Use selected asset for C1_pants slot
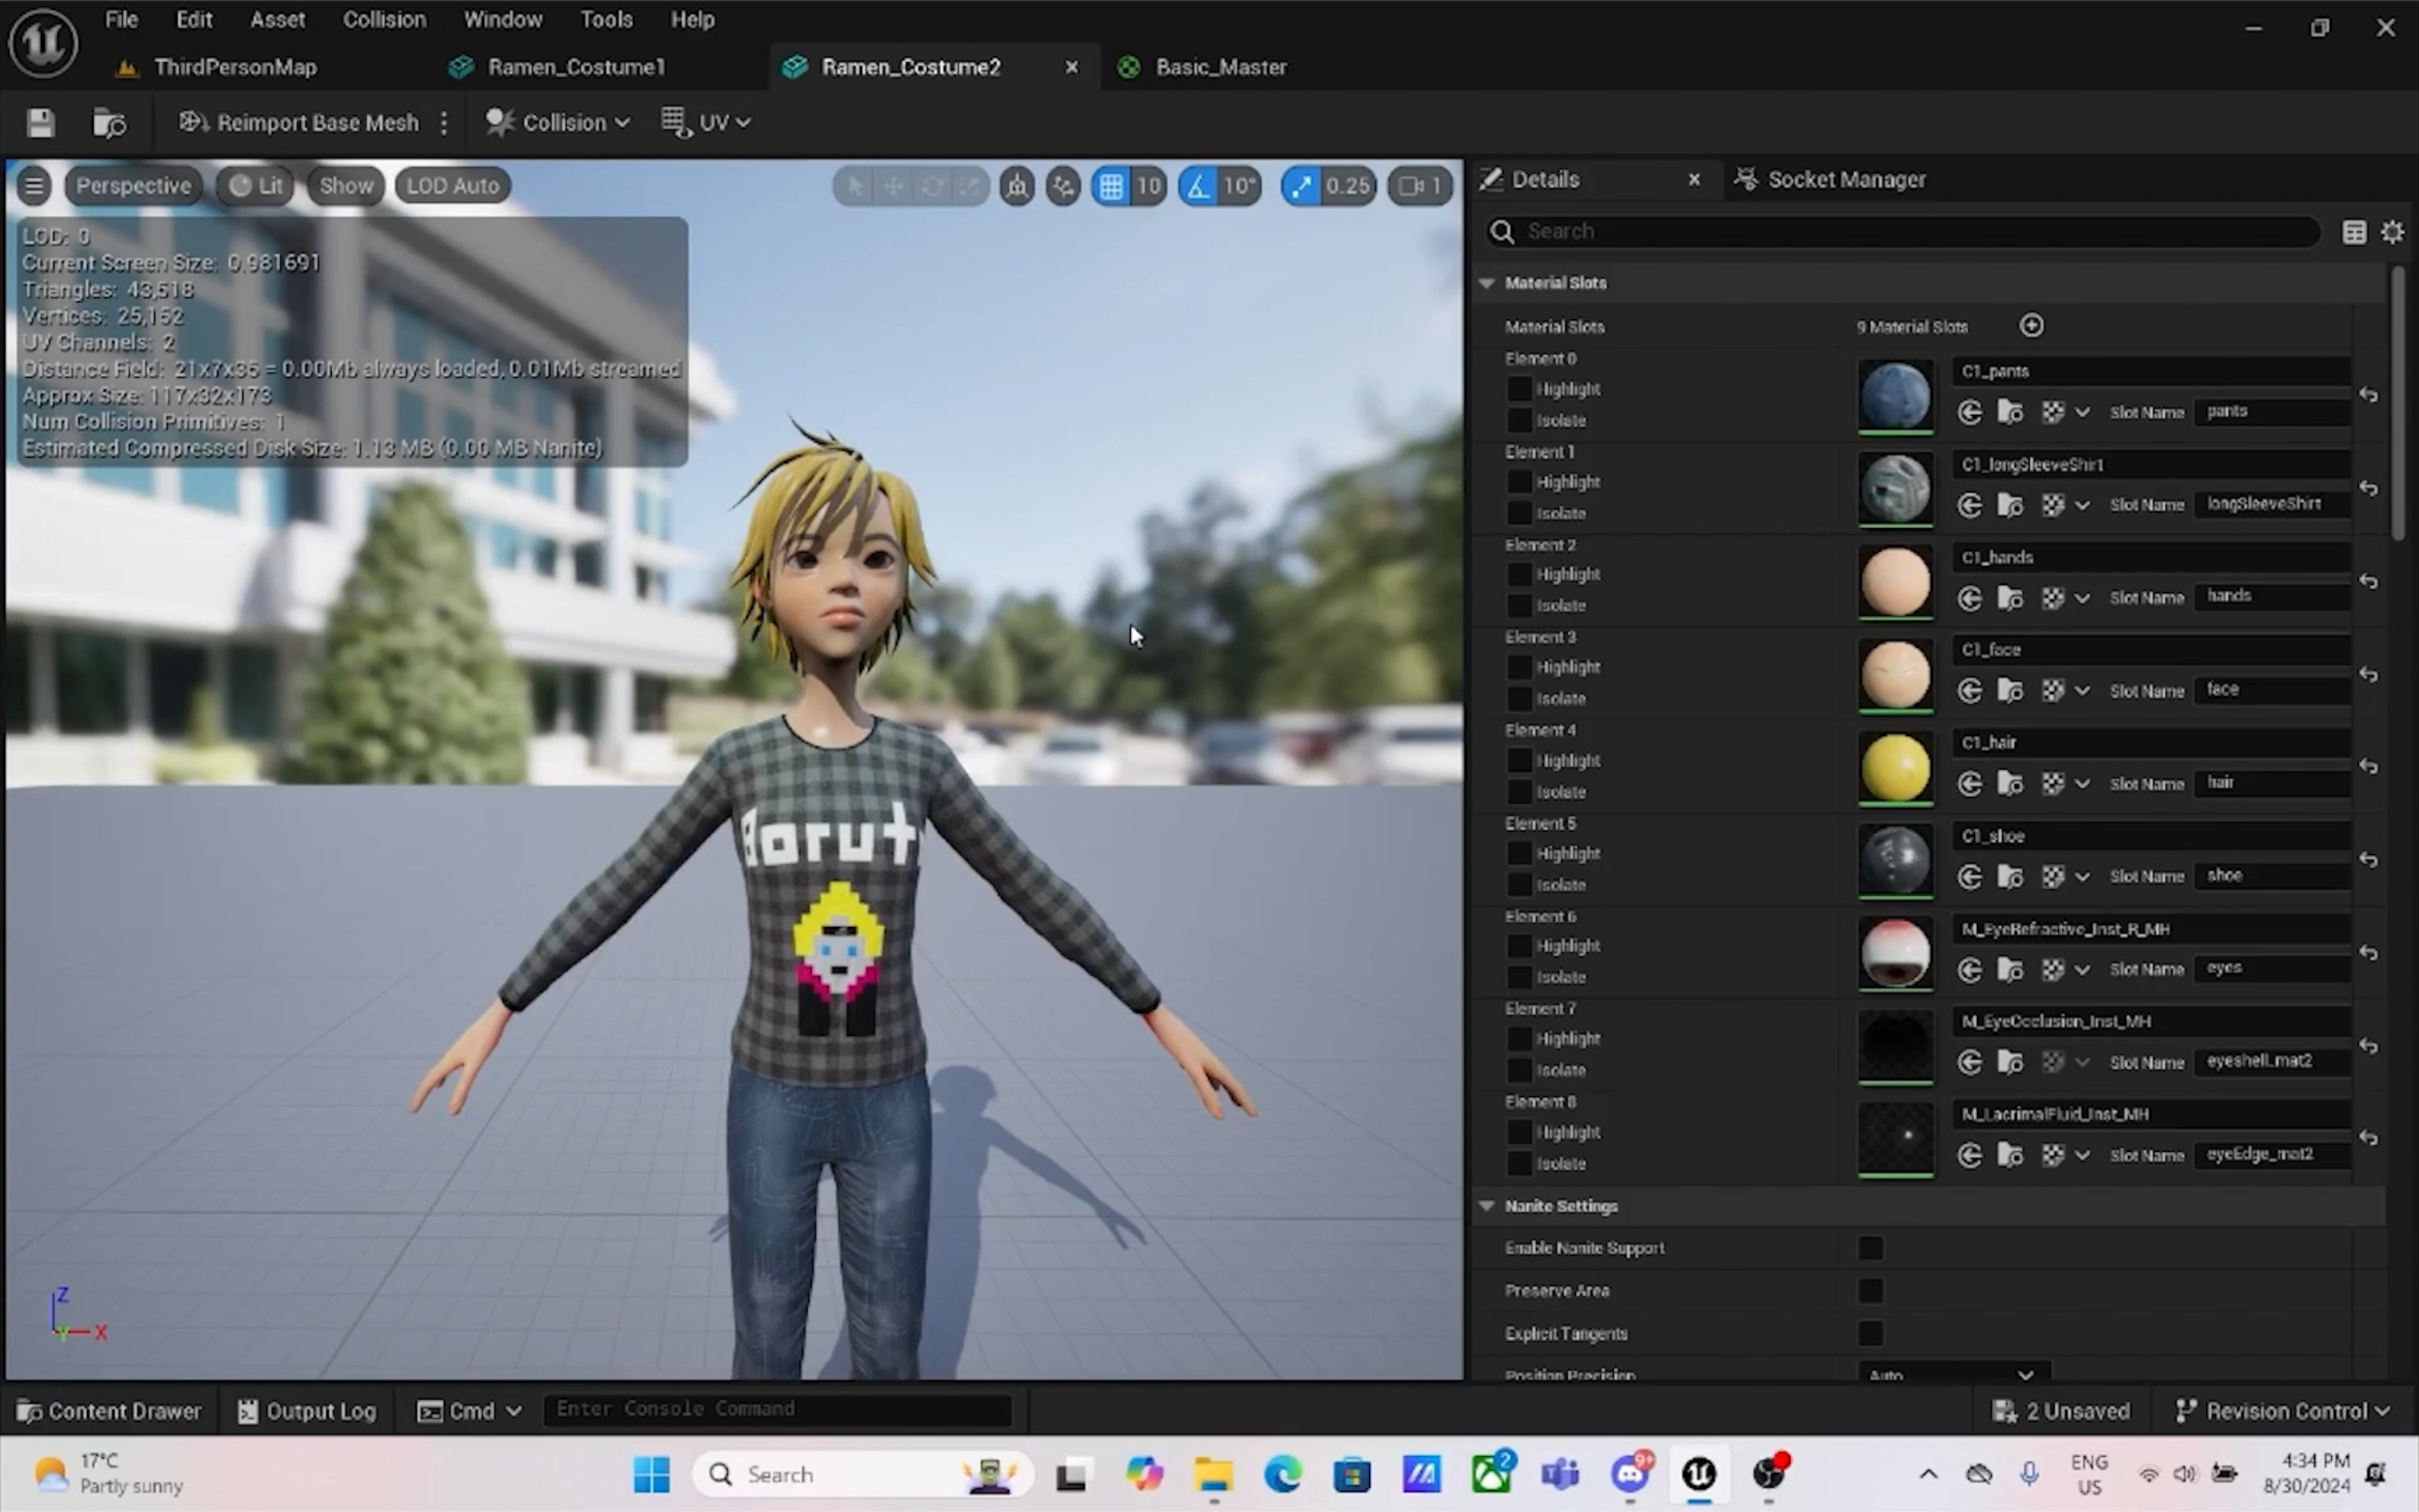 [x=1970, y=412]
